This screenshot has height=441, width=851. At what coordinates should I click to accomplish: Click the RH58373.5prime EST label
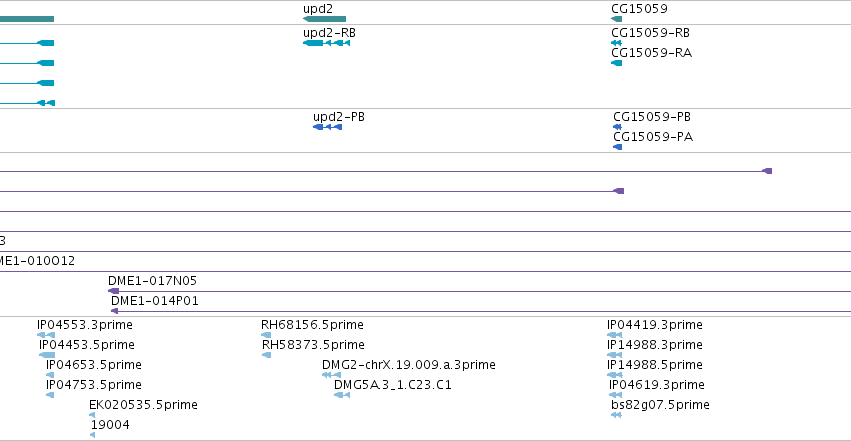[313, 345]
